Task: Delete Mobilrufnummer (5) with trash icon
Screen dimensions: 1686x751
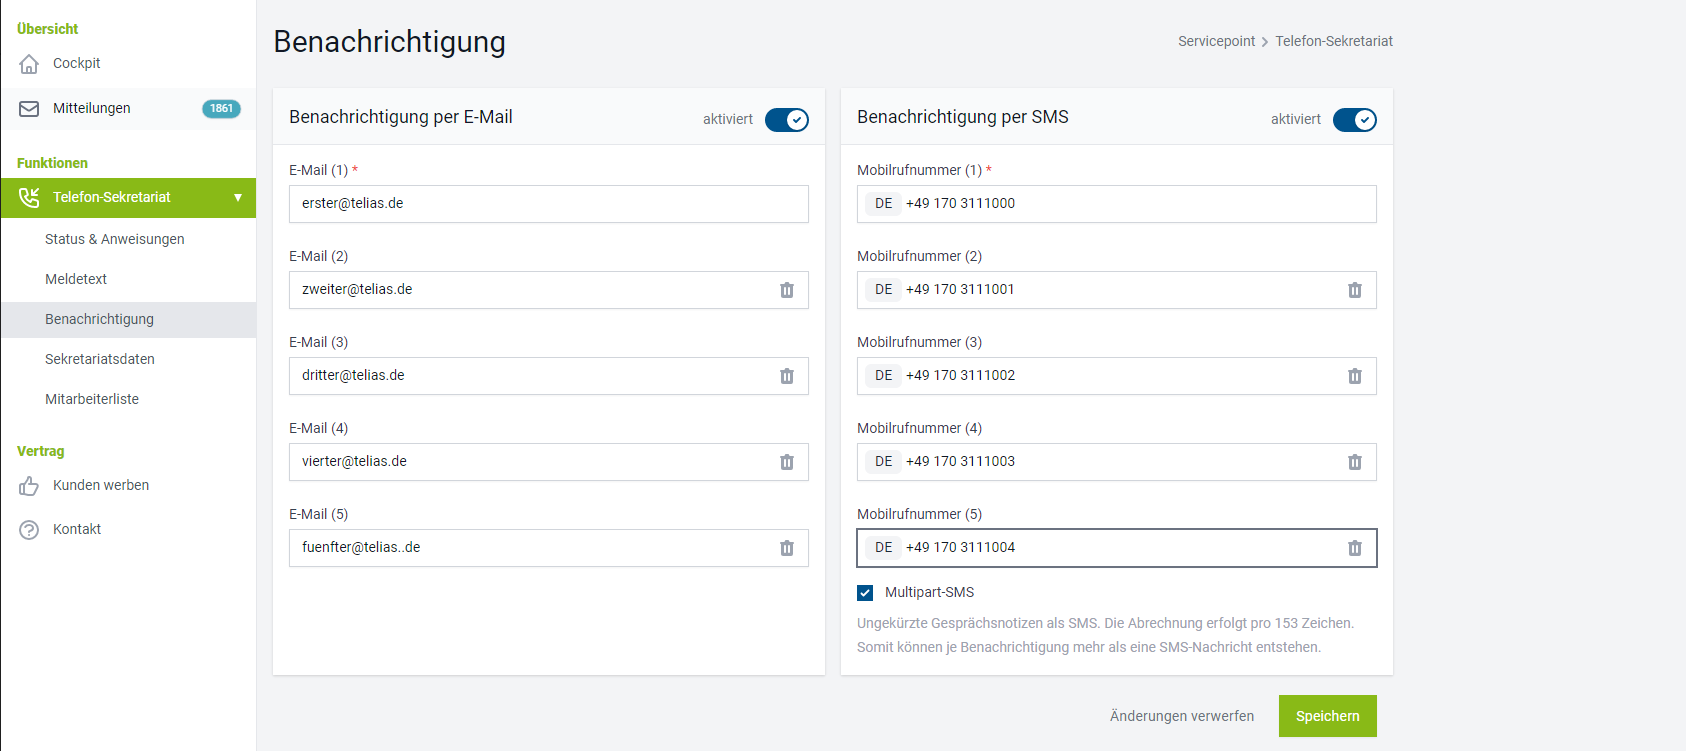Action: pos(1355,548)
